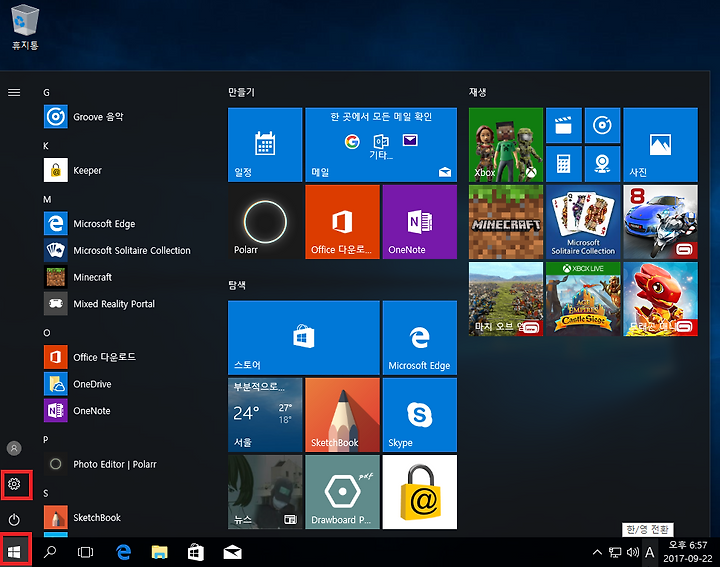Open Age of Empires Castle Siege tile
The image size is (720, 567).
583,299
